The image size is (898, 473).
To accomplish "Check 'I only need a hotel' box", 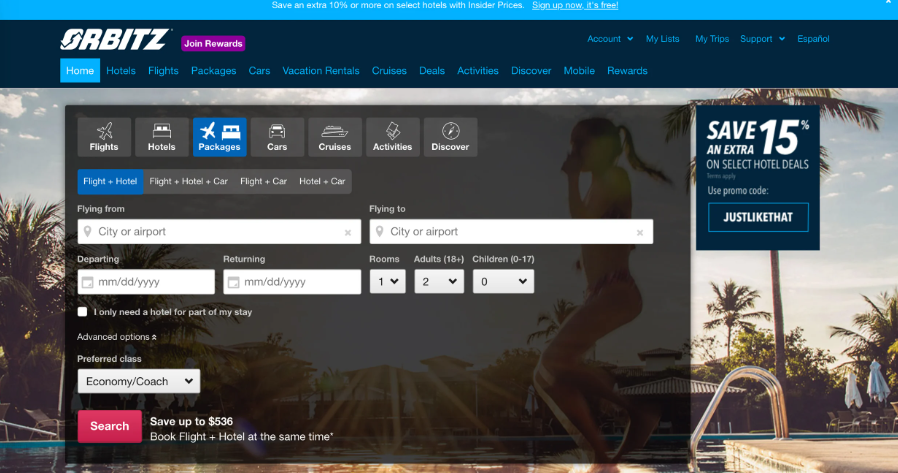I will point(83,312).
